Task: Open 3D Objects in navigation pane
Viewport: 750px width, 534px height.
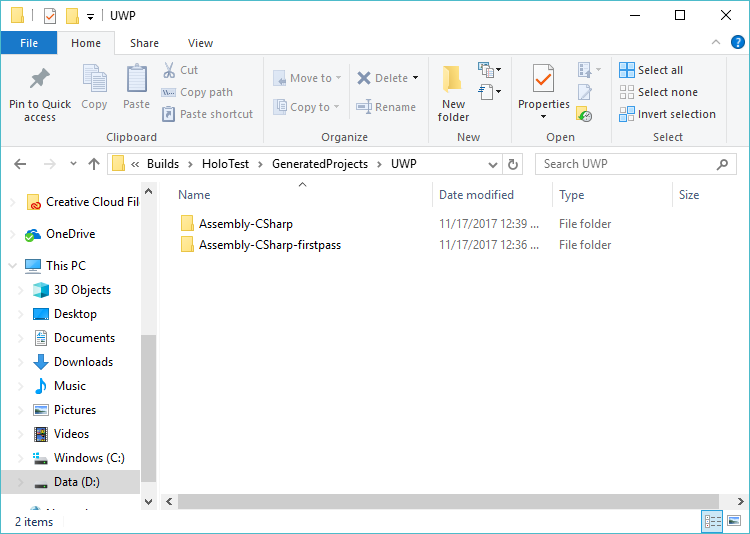Action: point(72,290)
